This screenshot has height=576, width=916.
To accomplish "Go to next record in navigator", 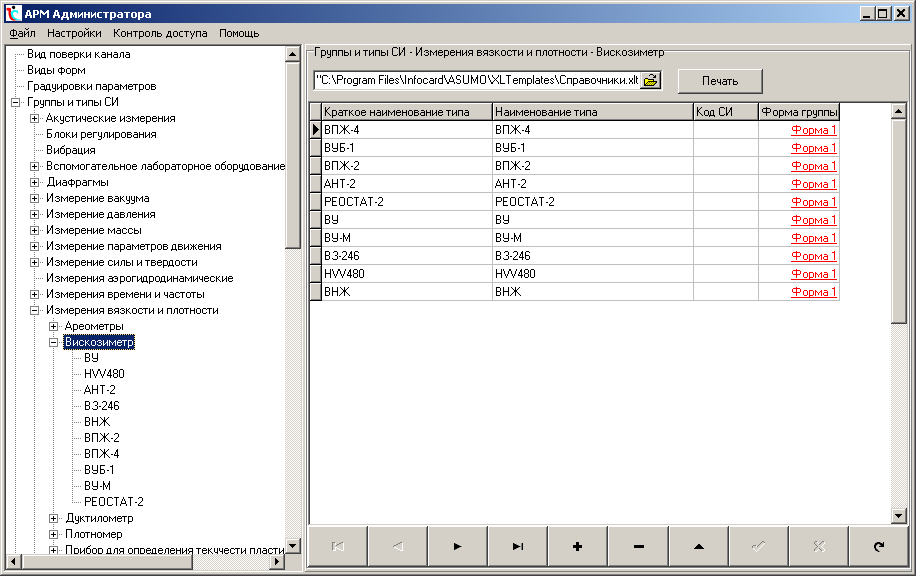I will coord(458,546).
